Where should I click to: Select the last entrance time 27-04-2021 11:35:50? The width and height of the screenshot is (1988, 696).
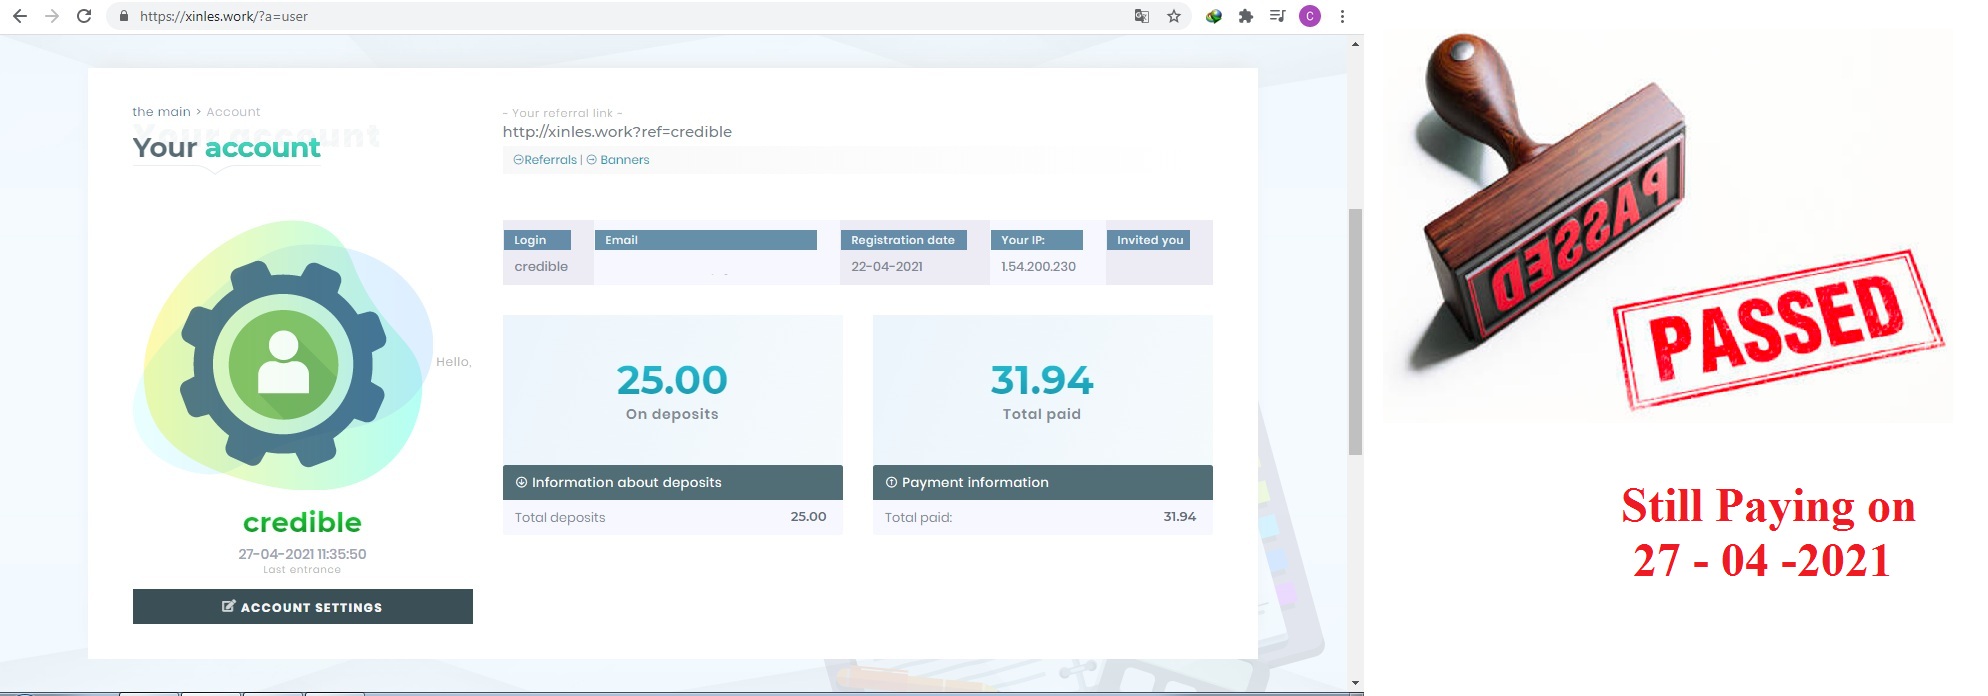click(x=302, y=554)
